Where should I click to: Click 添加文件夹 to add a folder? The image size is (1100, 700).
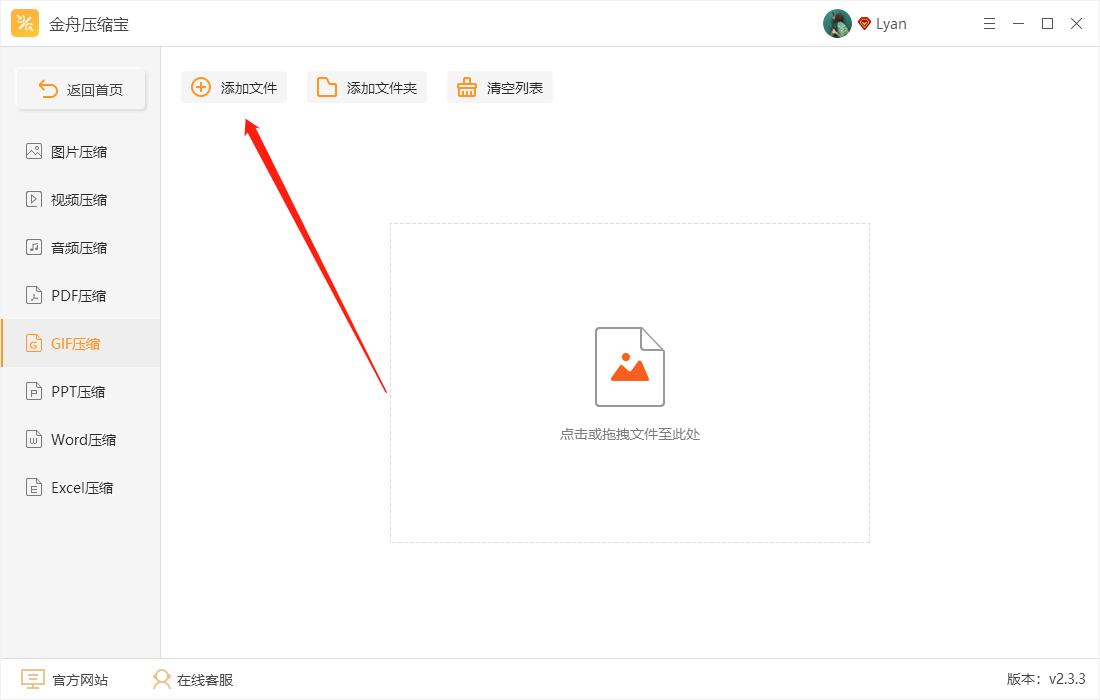[x=366, y=87]
